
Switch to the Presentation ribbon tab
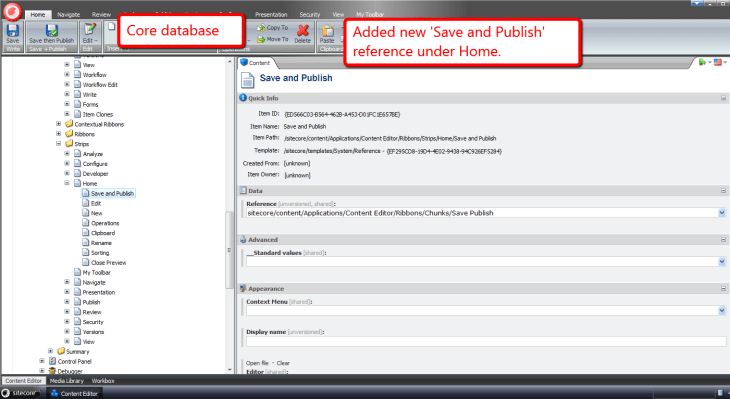point(271,14)
